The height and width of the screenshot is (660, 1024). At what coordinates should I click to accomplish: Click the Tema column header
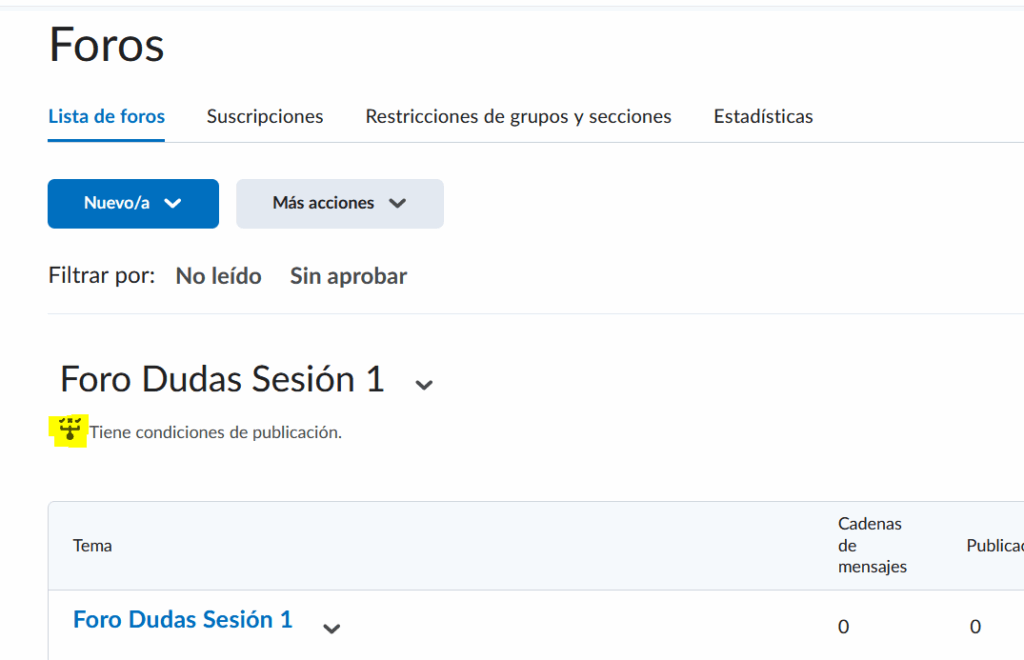tap(92, 545)
